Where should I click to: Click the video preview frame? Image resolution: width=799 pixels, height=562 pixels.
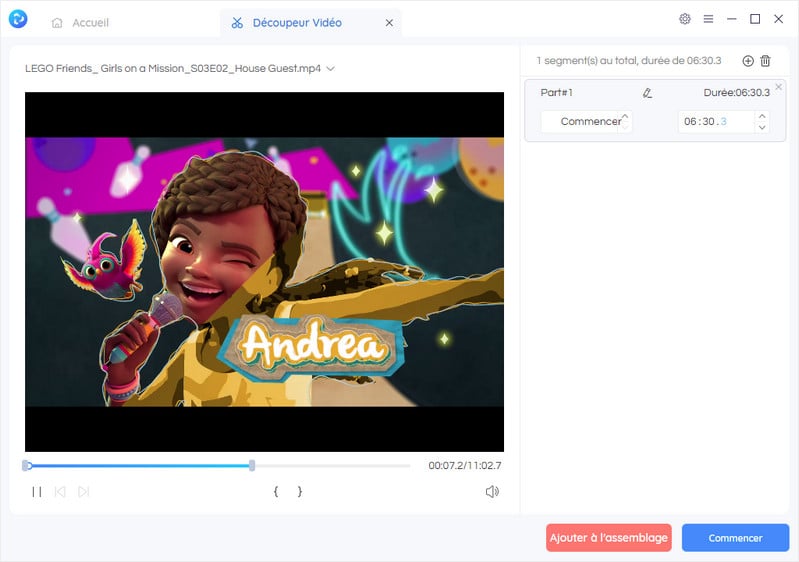pos(264,272)
